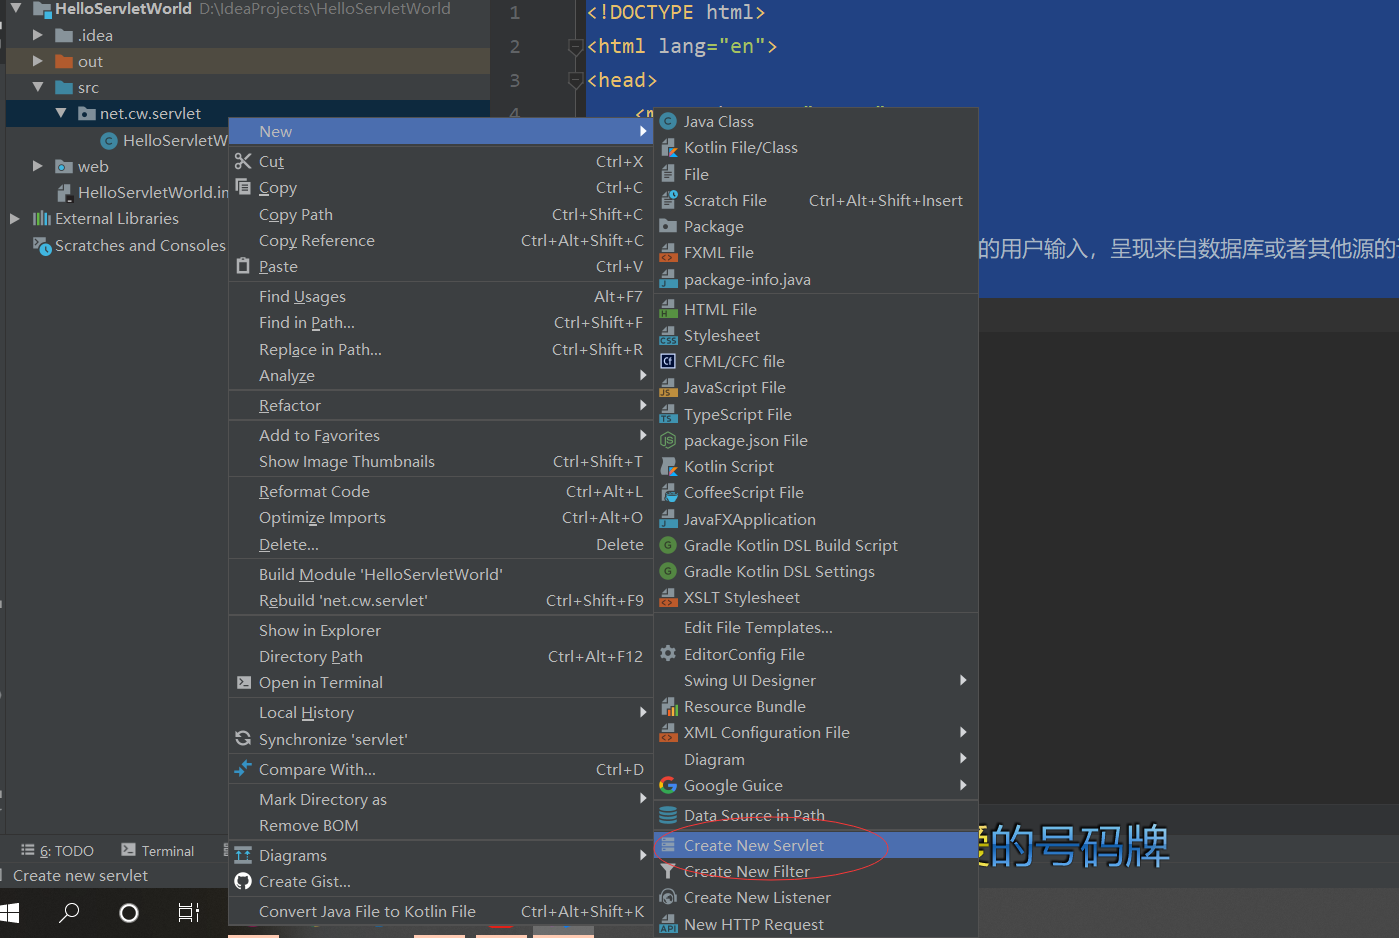Screen dimensions: 1399x938
Task: Select Show in Explorer
Action: (441, 630)
